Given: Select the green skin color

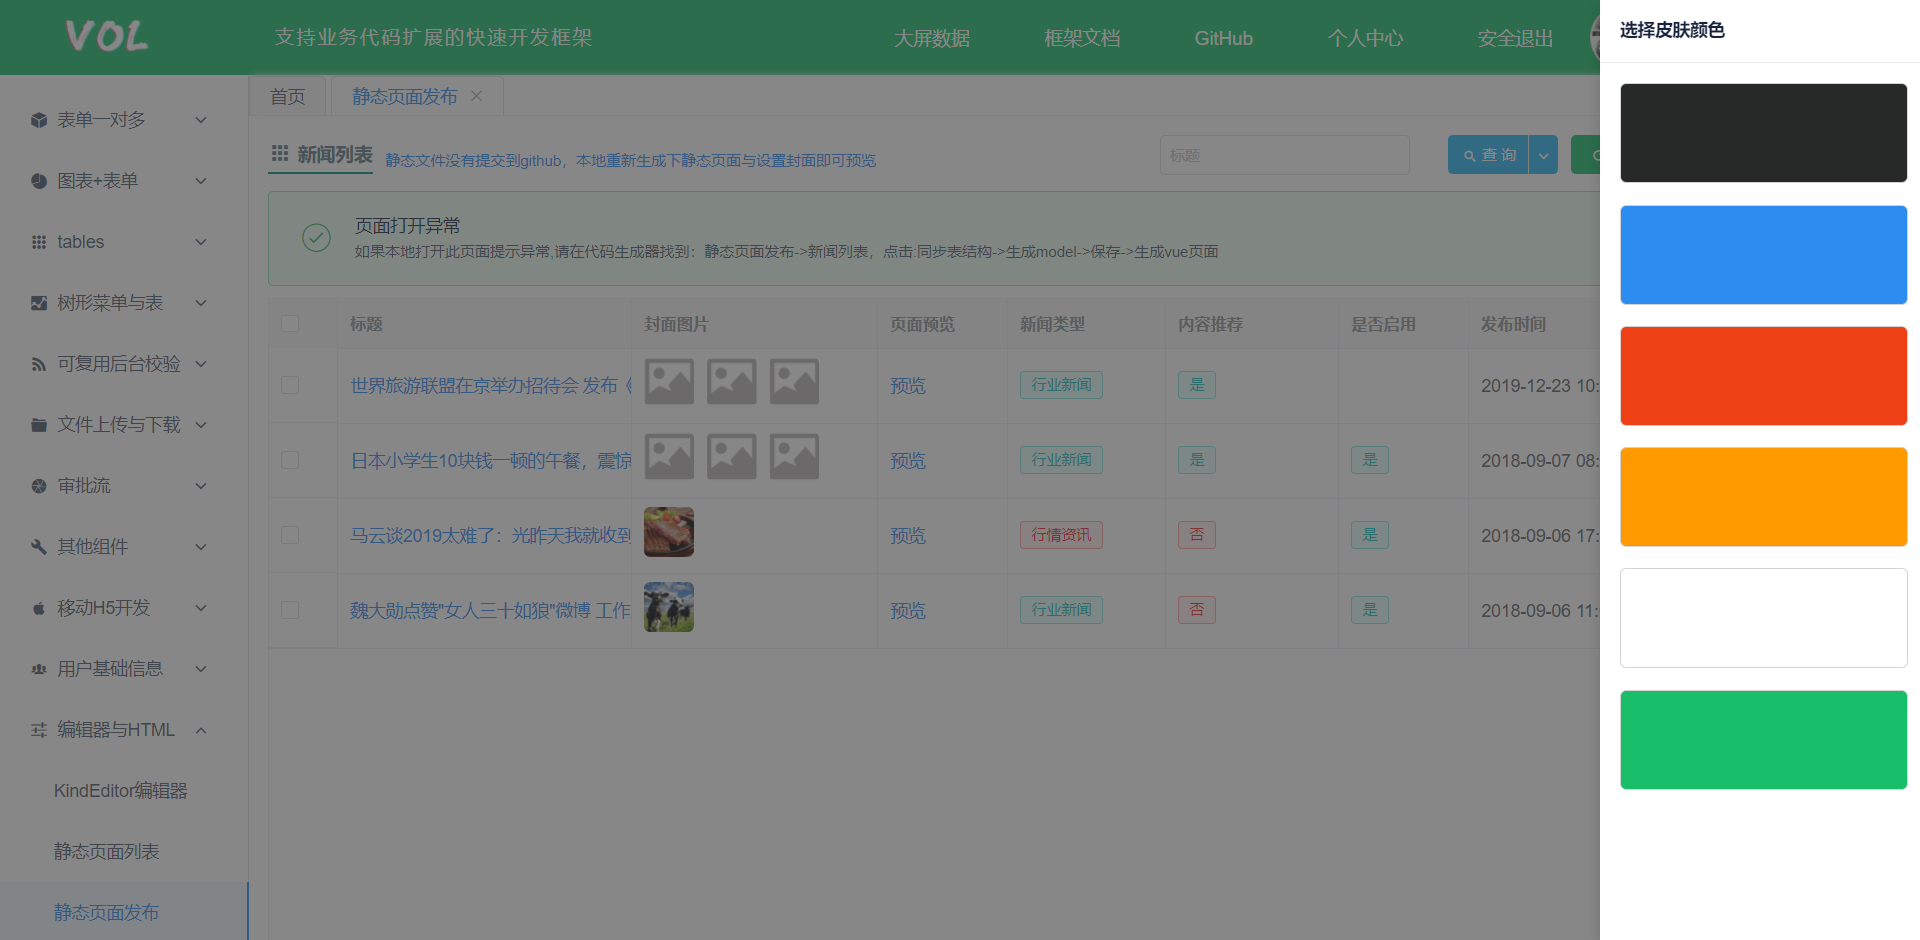Looking at the screenshot, I should [x=1764, y=740].
